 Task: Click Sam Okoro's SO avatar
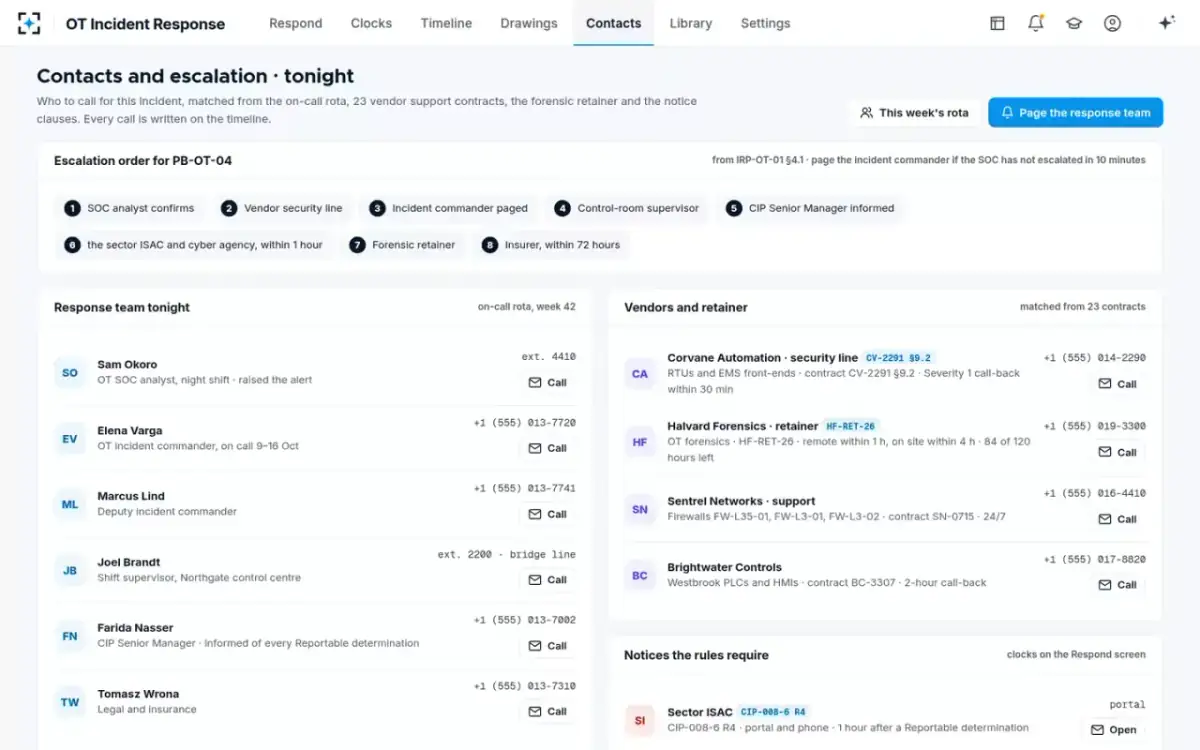pyautogui.click(x=70, y=373)
